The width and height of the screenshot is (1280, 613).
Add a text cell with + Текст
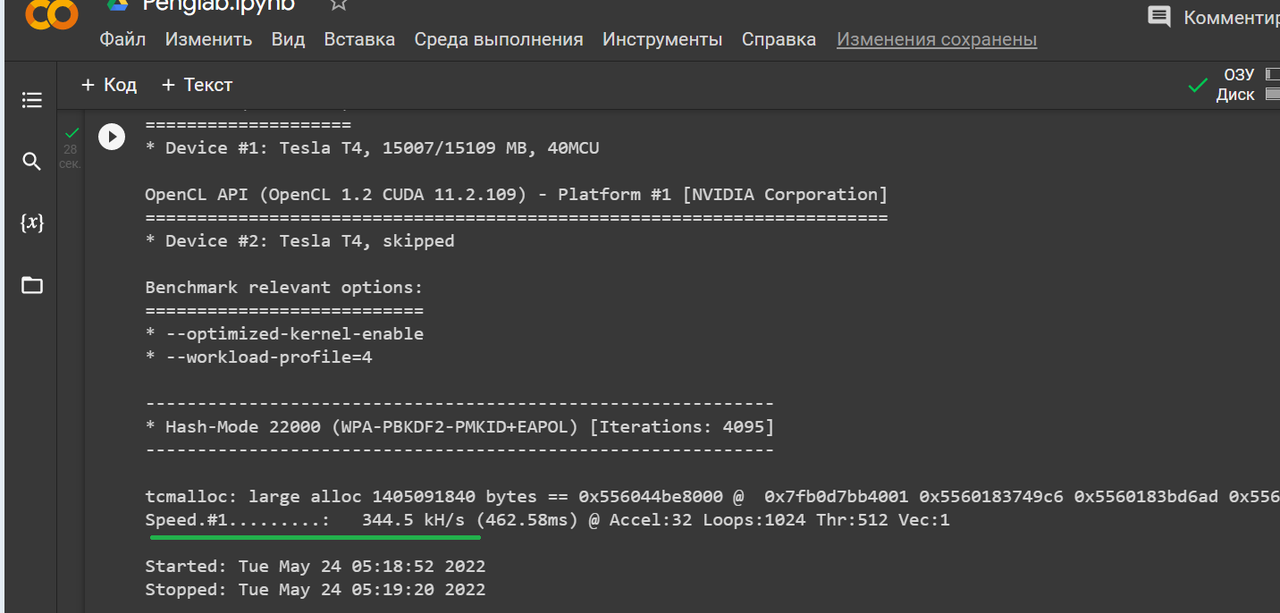197,85
